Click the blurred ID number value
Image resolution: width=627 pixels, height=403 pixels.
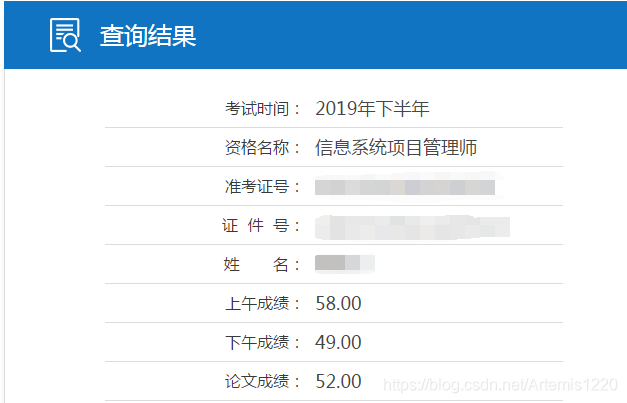(412, 227)
